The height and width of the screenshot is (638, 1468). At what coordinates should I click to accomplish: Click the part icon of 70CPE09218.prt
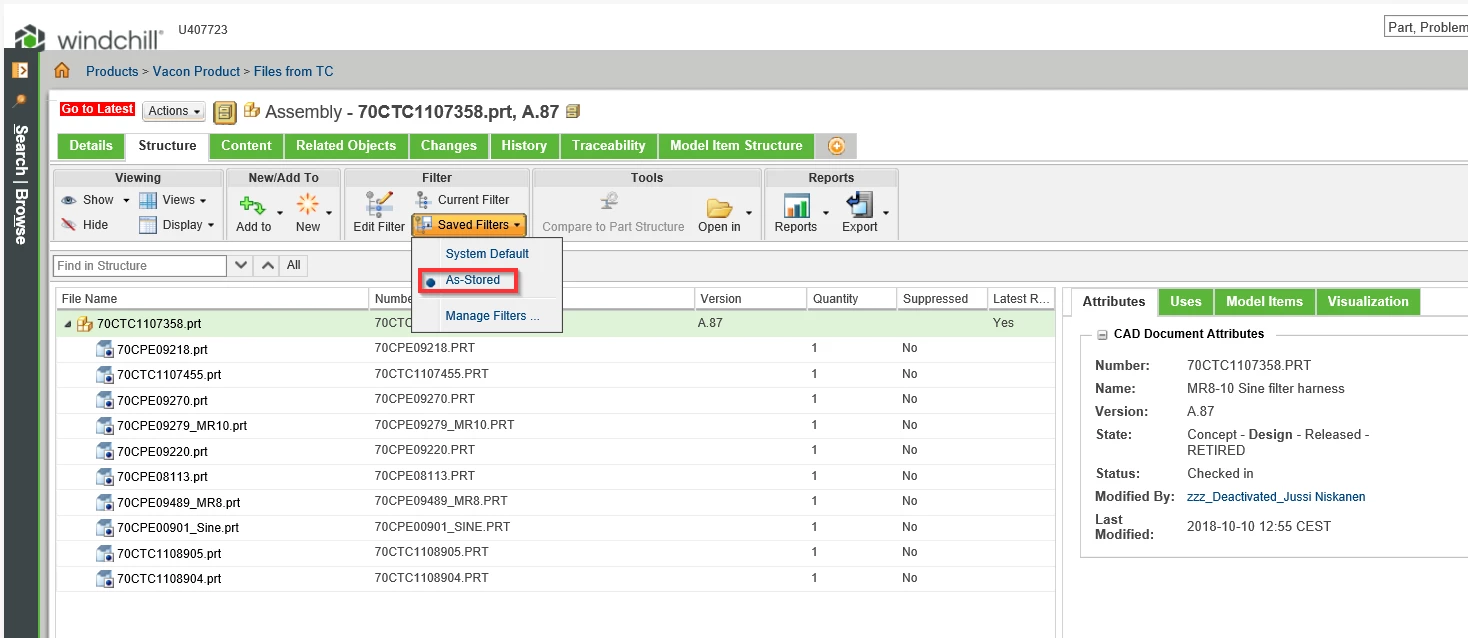tap(105, 350)
